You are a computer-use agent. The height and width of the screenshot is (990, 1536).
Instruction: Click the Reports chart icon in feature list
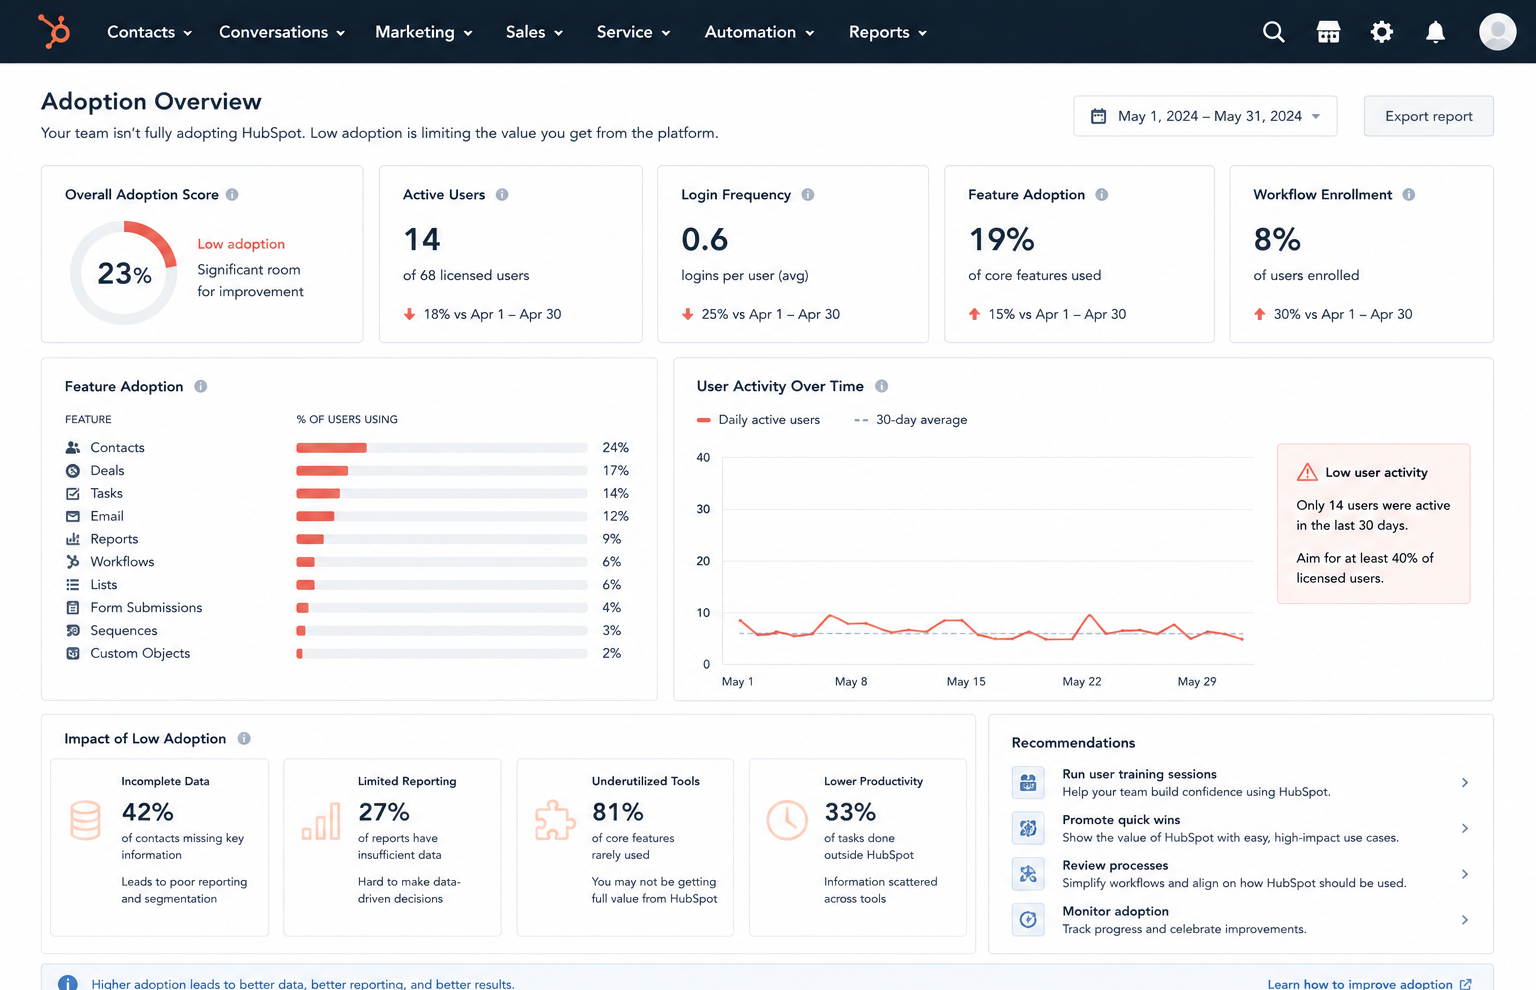click(73, 539)
